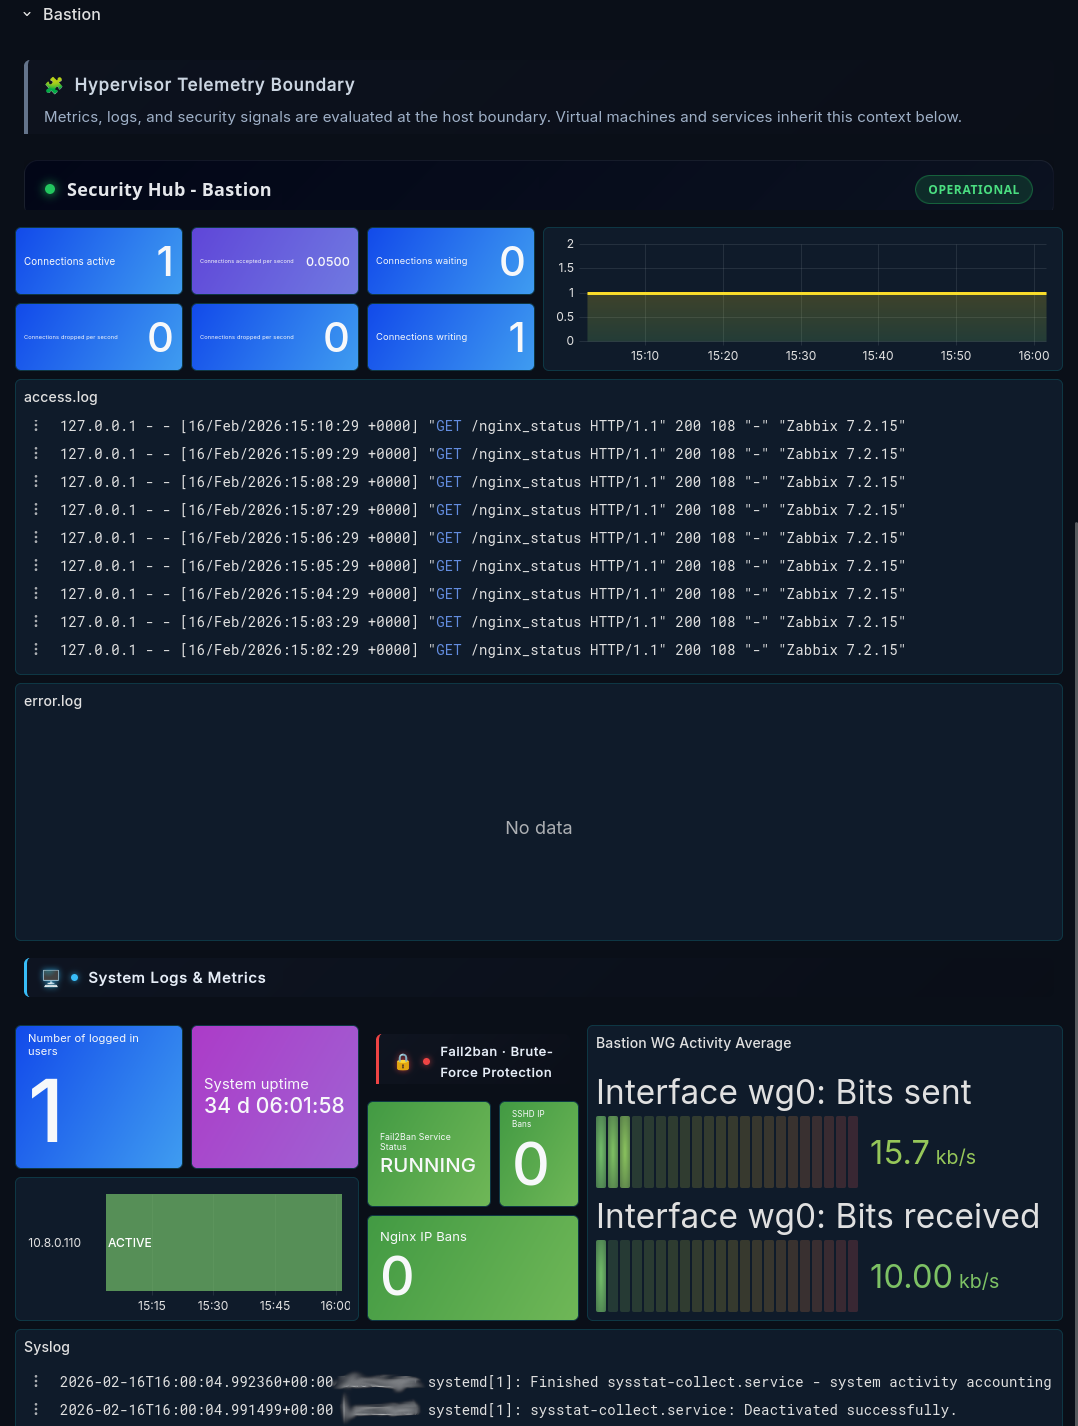Open log row menu for 15:02:29 entry
The width and height of the screenshot is (1078, 1426).
(36, 650)
